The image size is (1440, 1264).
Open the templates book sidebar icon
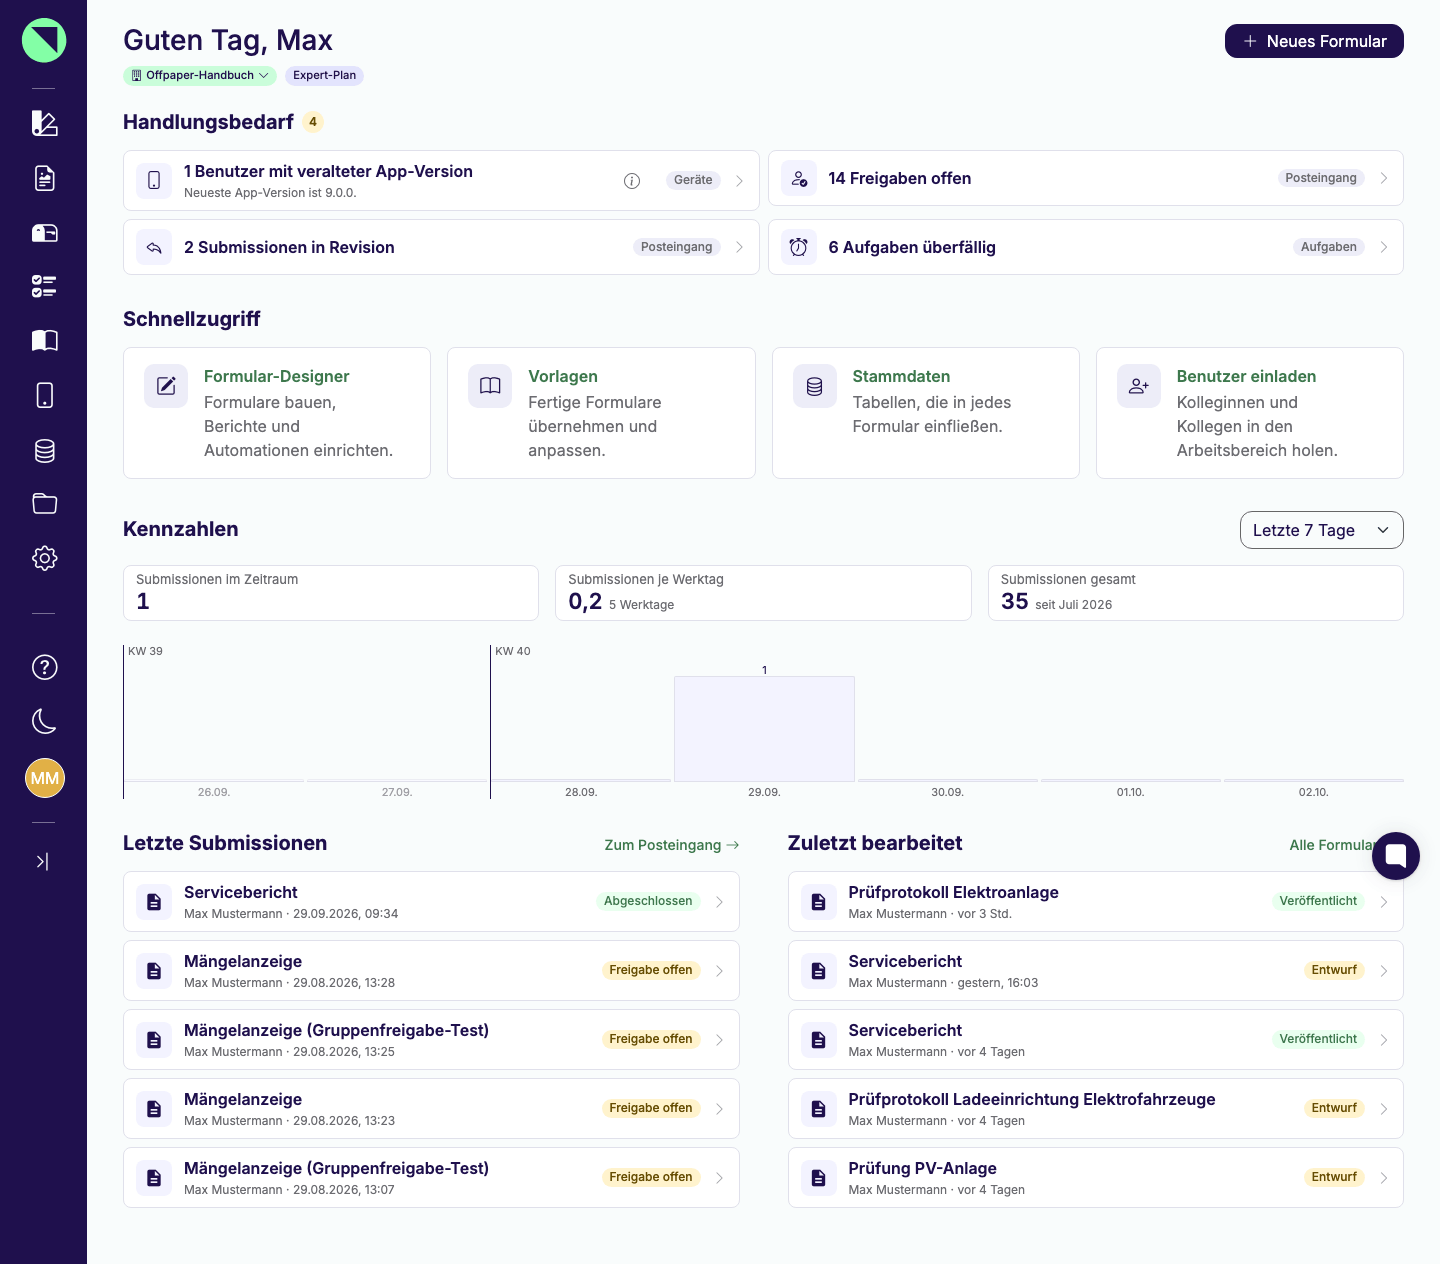[x=44, y=341]
